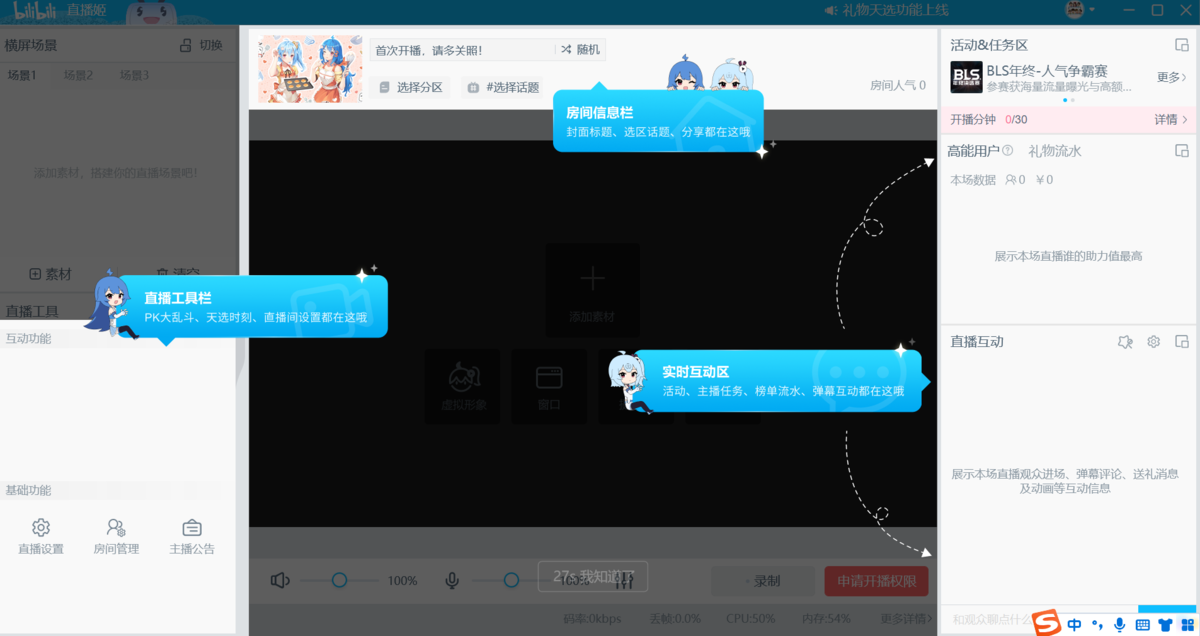Click the 申请开播权限 red button
The width and height of the screenshot is (1200, 636).
pos(876,581)
